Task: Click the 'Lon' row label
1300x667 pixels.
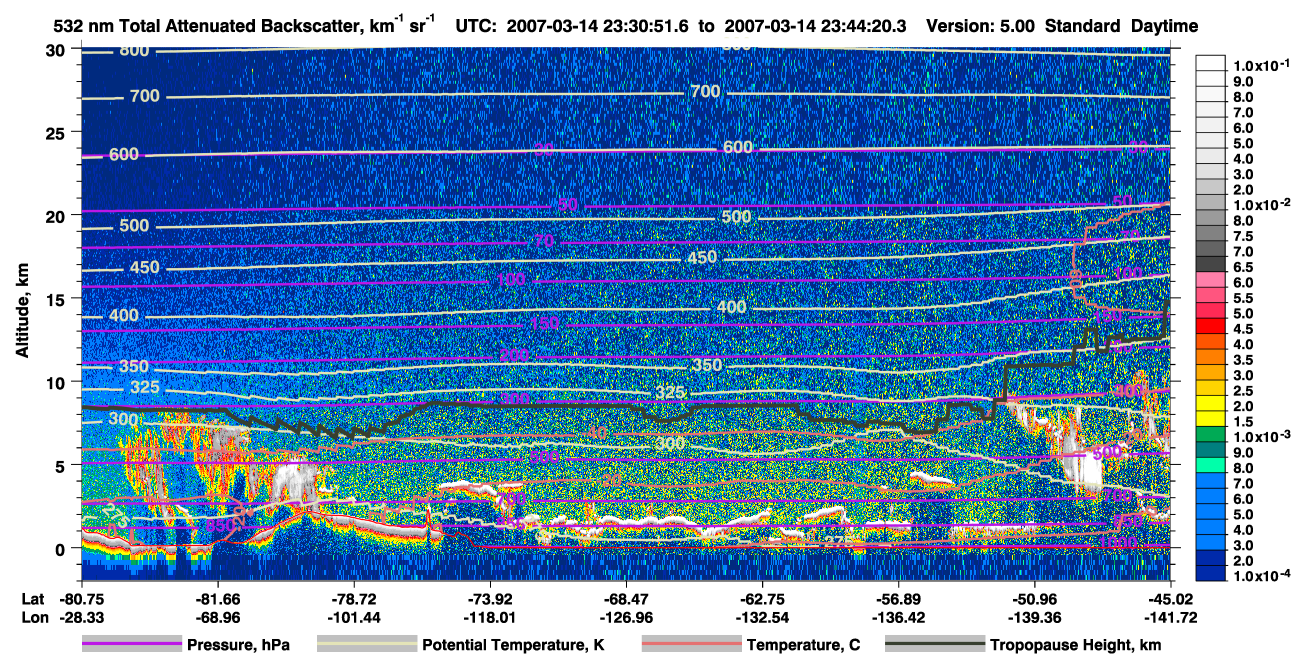Action: coord(33,617)
